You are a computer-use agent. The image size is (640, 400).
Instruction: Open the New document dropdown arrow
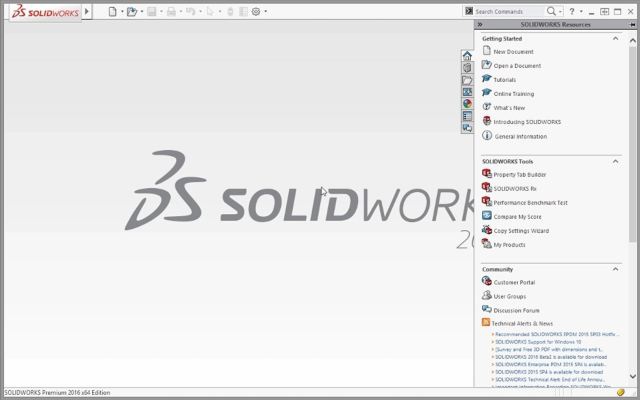point(122,11)
